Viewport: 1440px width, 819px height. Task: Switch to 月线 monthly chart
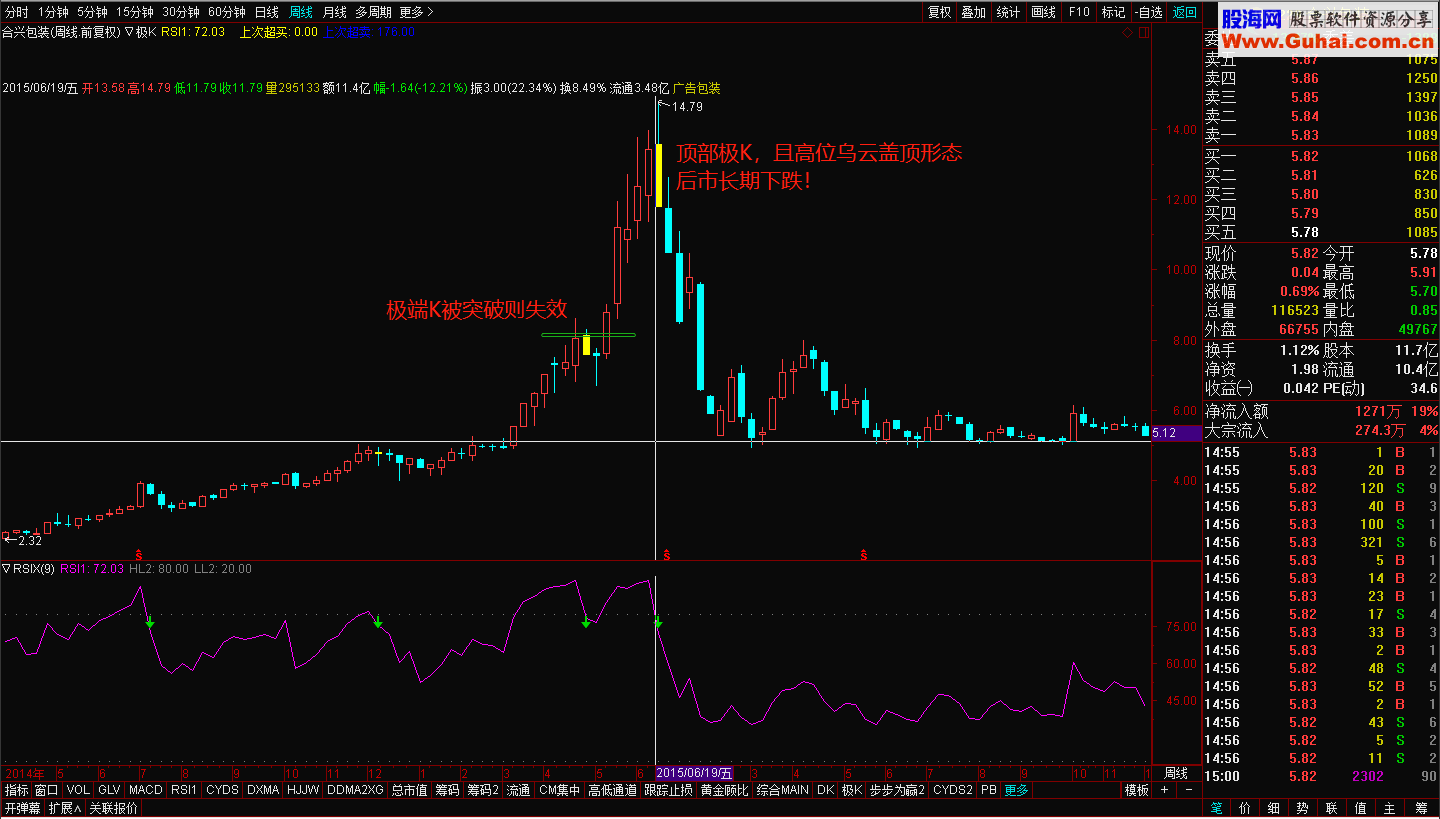[x=334, y=12]
